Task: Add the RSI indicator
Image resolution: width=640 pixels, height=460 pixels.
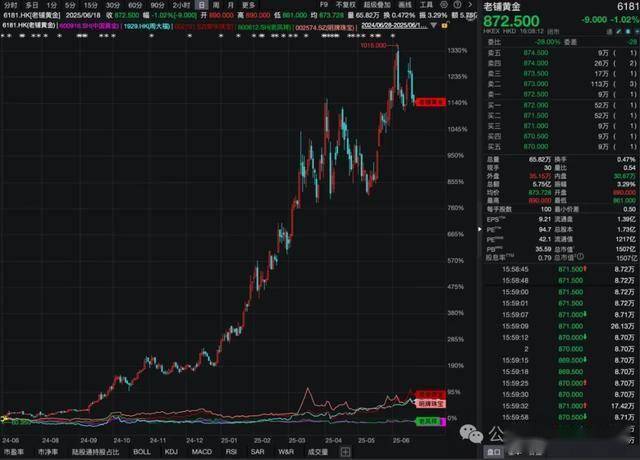Action: click(231, 452)
